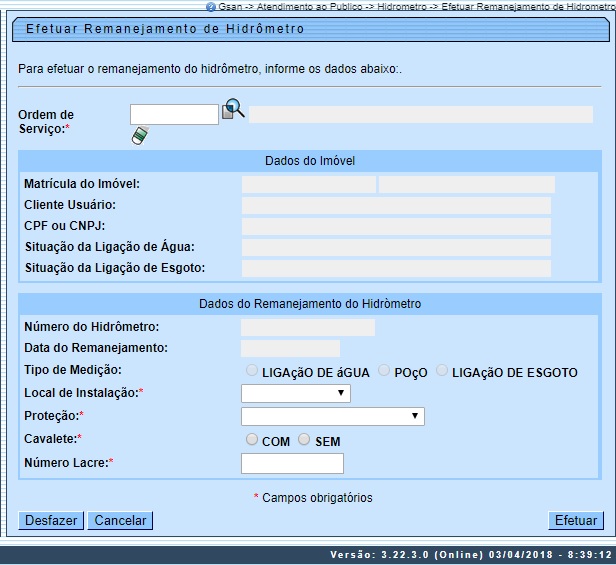
Task: Select the LIGAÇÃO DE ÁGUA radio button
Action: tap(253, 372)
